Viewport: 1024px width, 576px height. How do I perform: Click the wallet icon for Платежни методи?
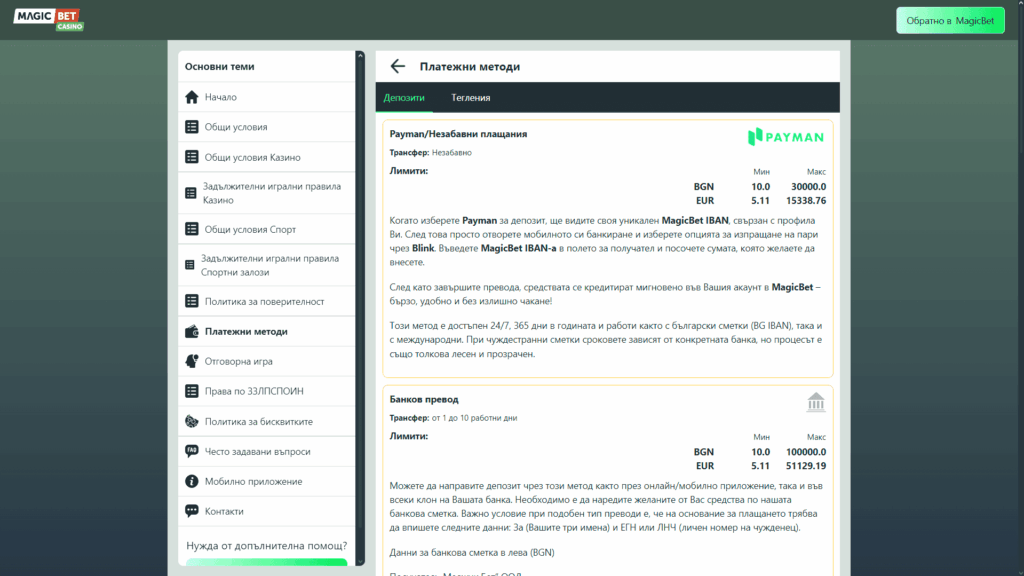[192, 331]
